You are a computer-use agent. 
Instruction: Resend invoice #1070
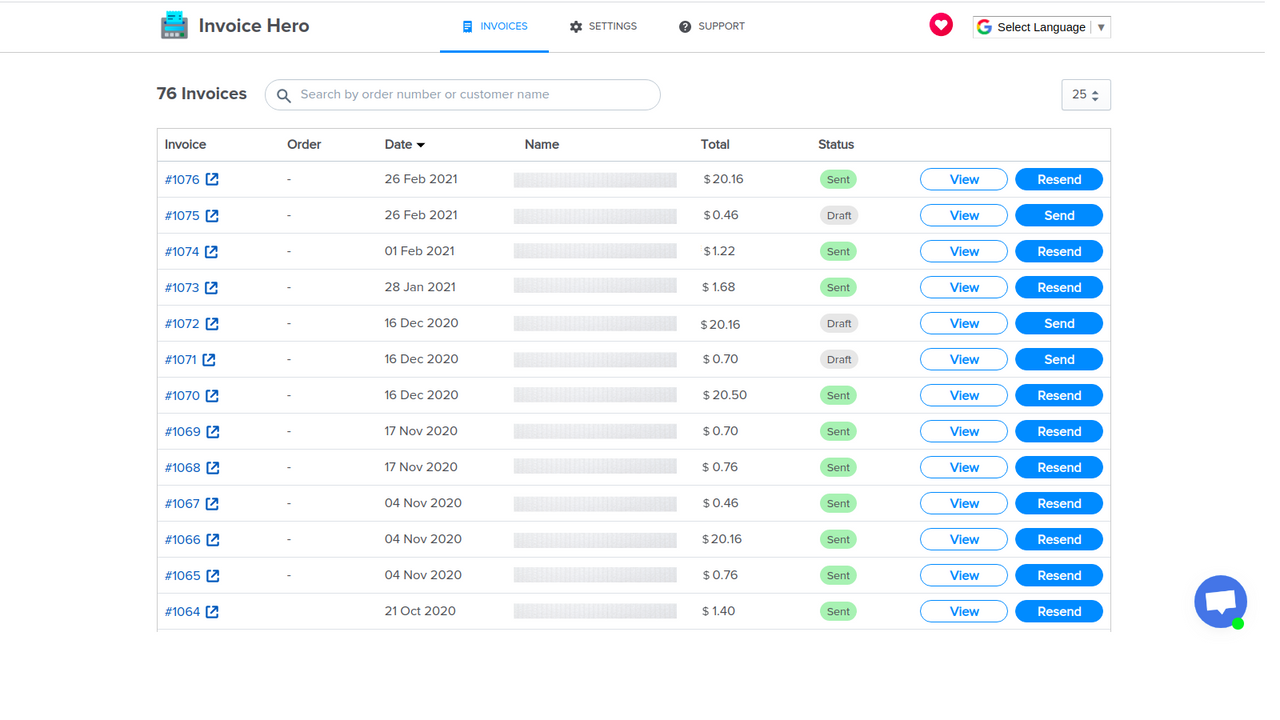pos(1058,395)
